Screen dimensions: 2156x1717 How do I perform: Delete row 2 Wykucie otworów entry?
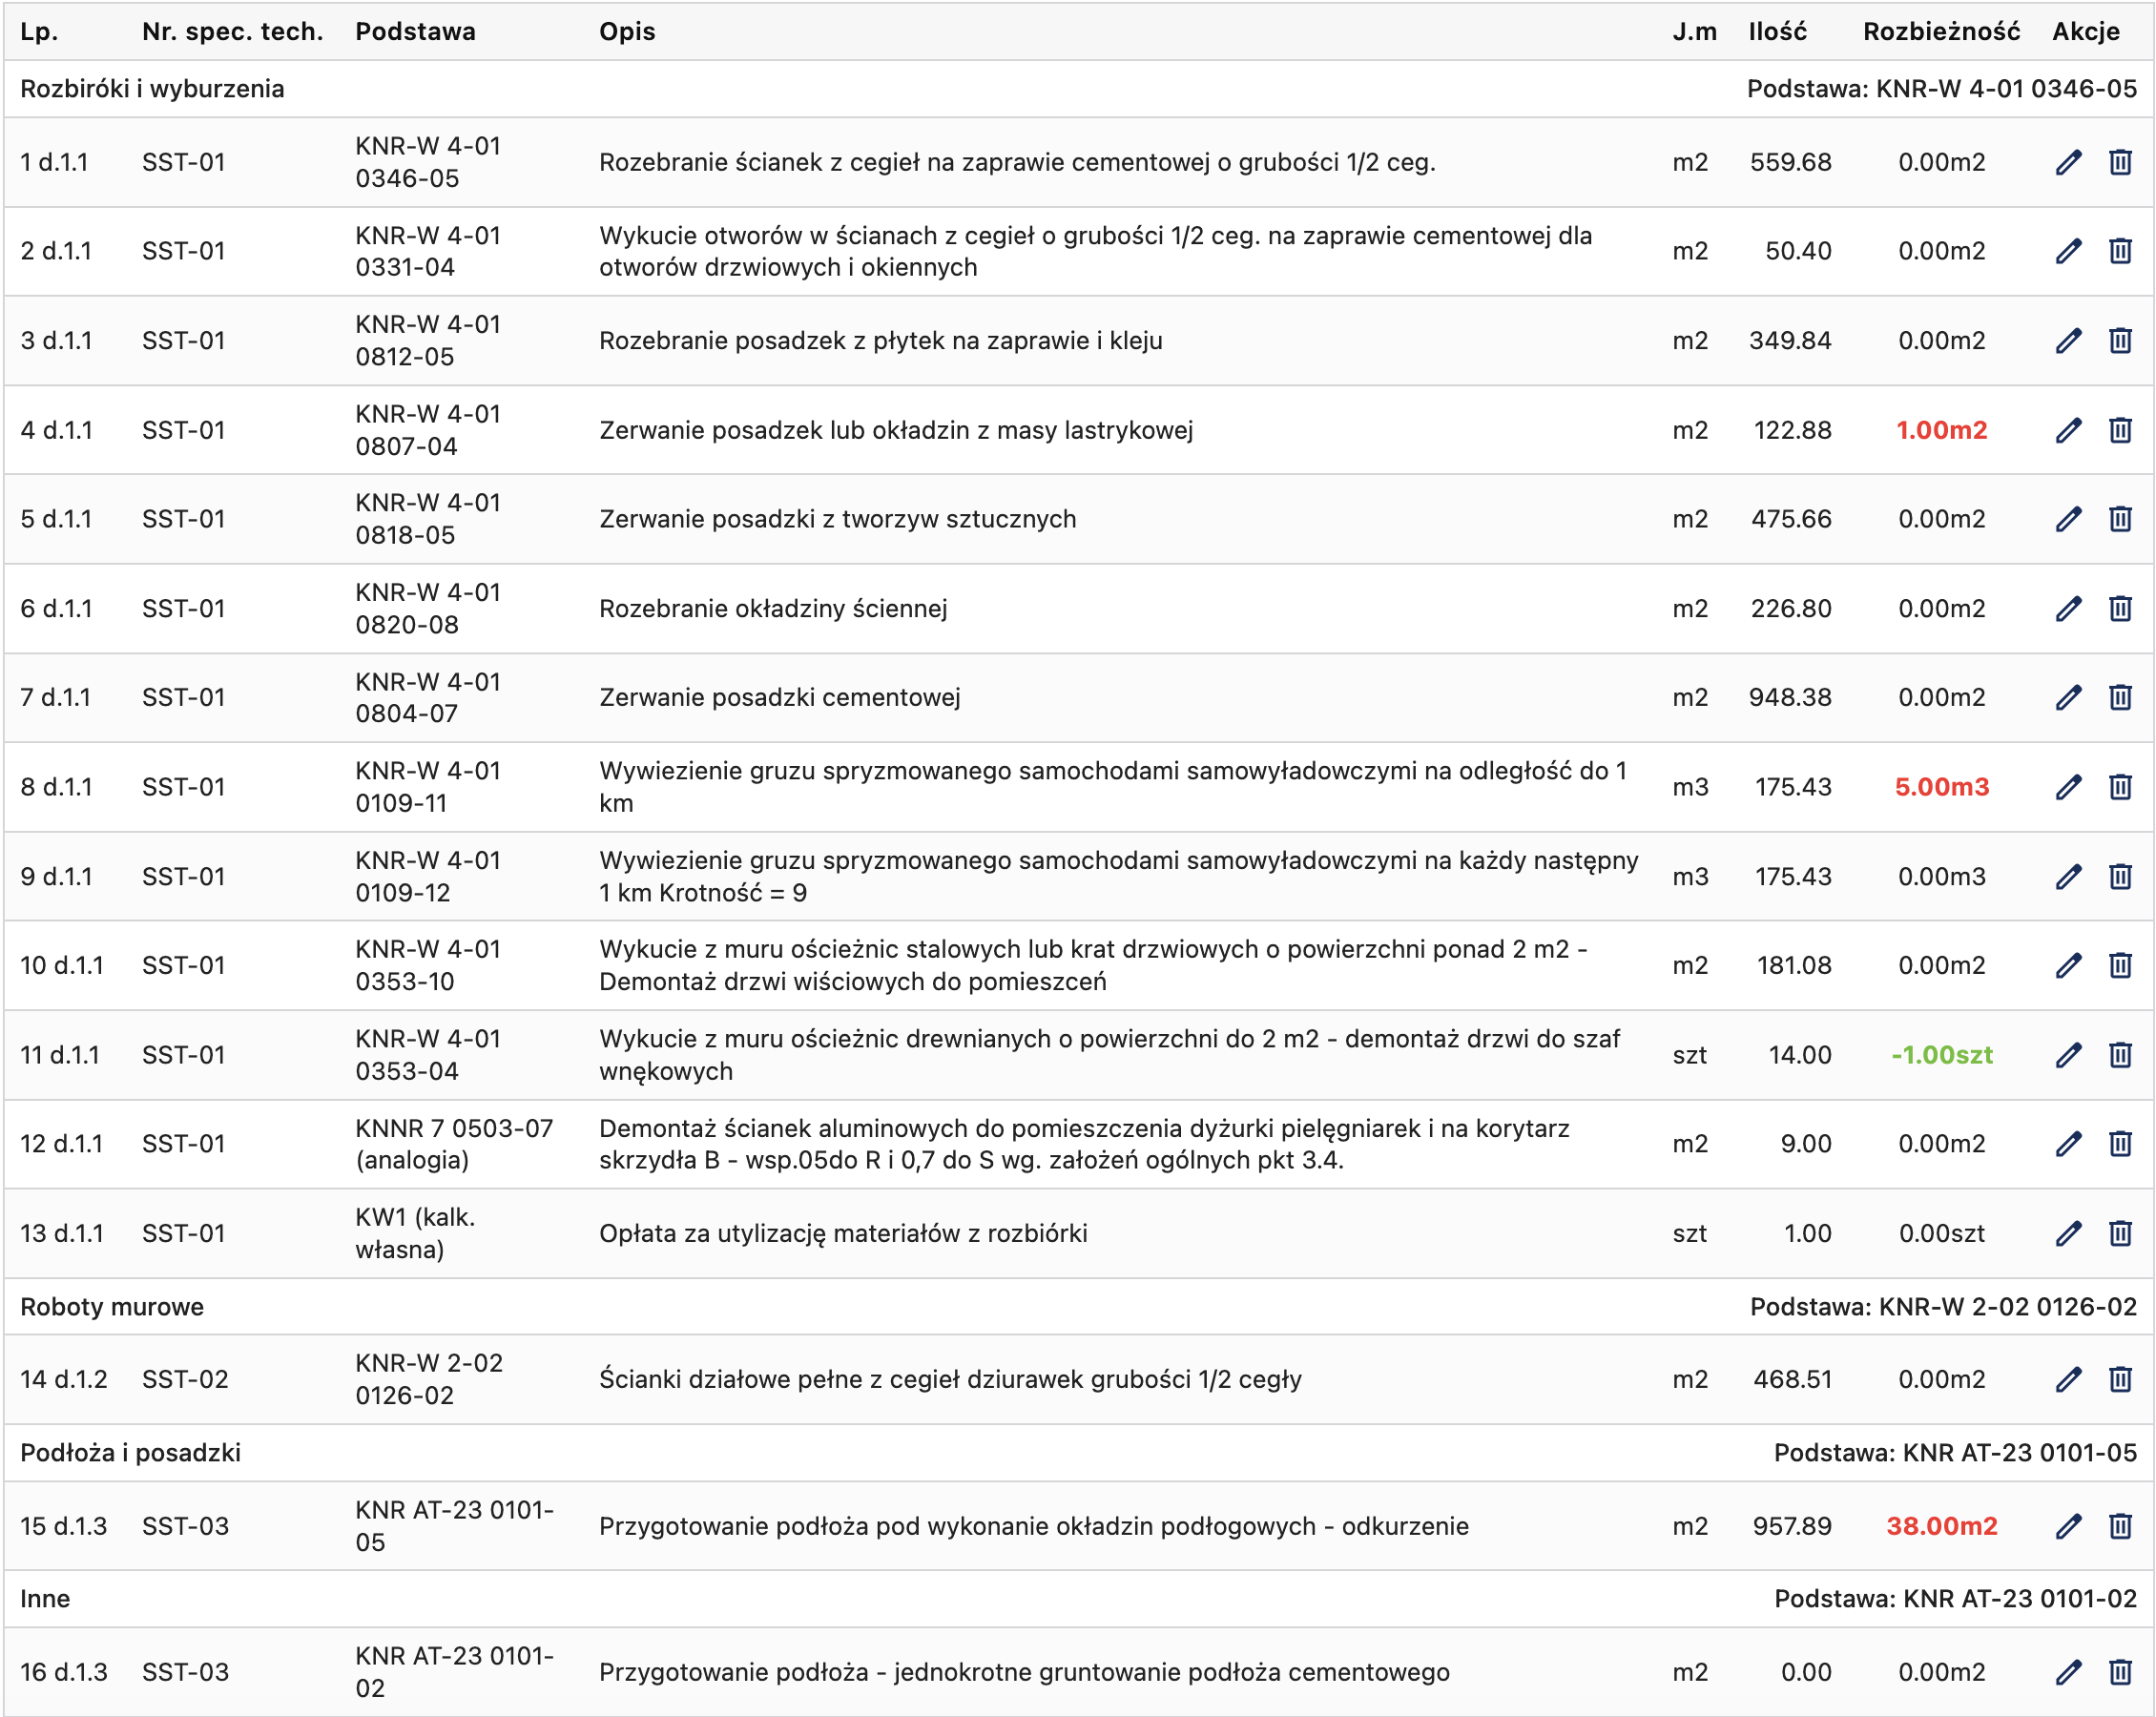[x=2119, y=251]
